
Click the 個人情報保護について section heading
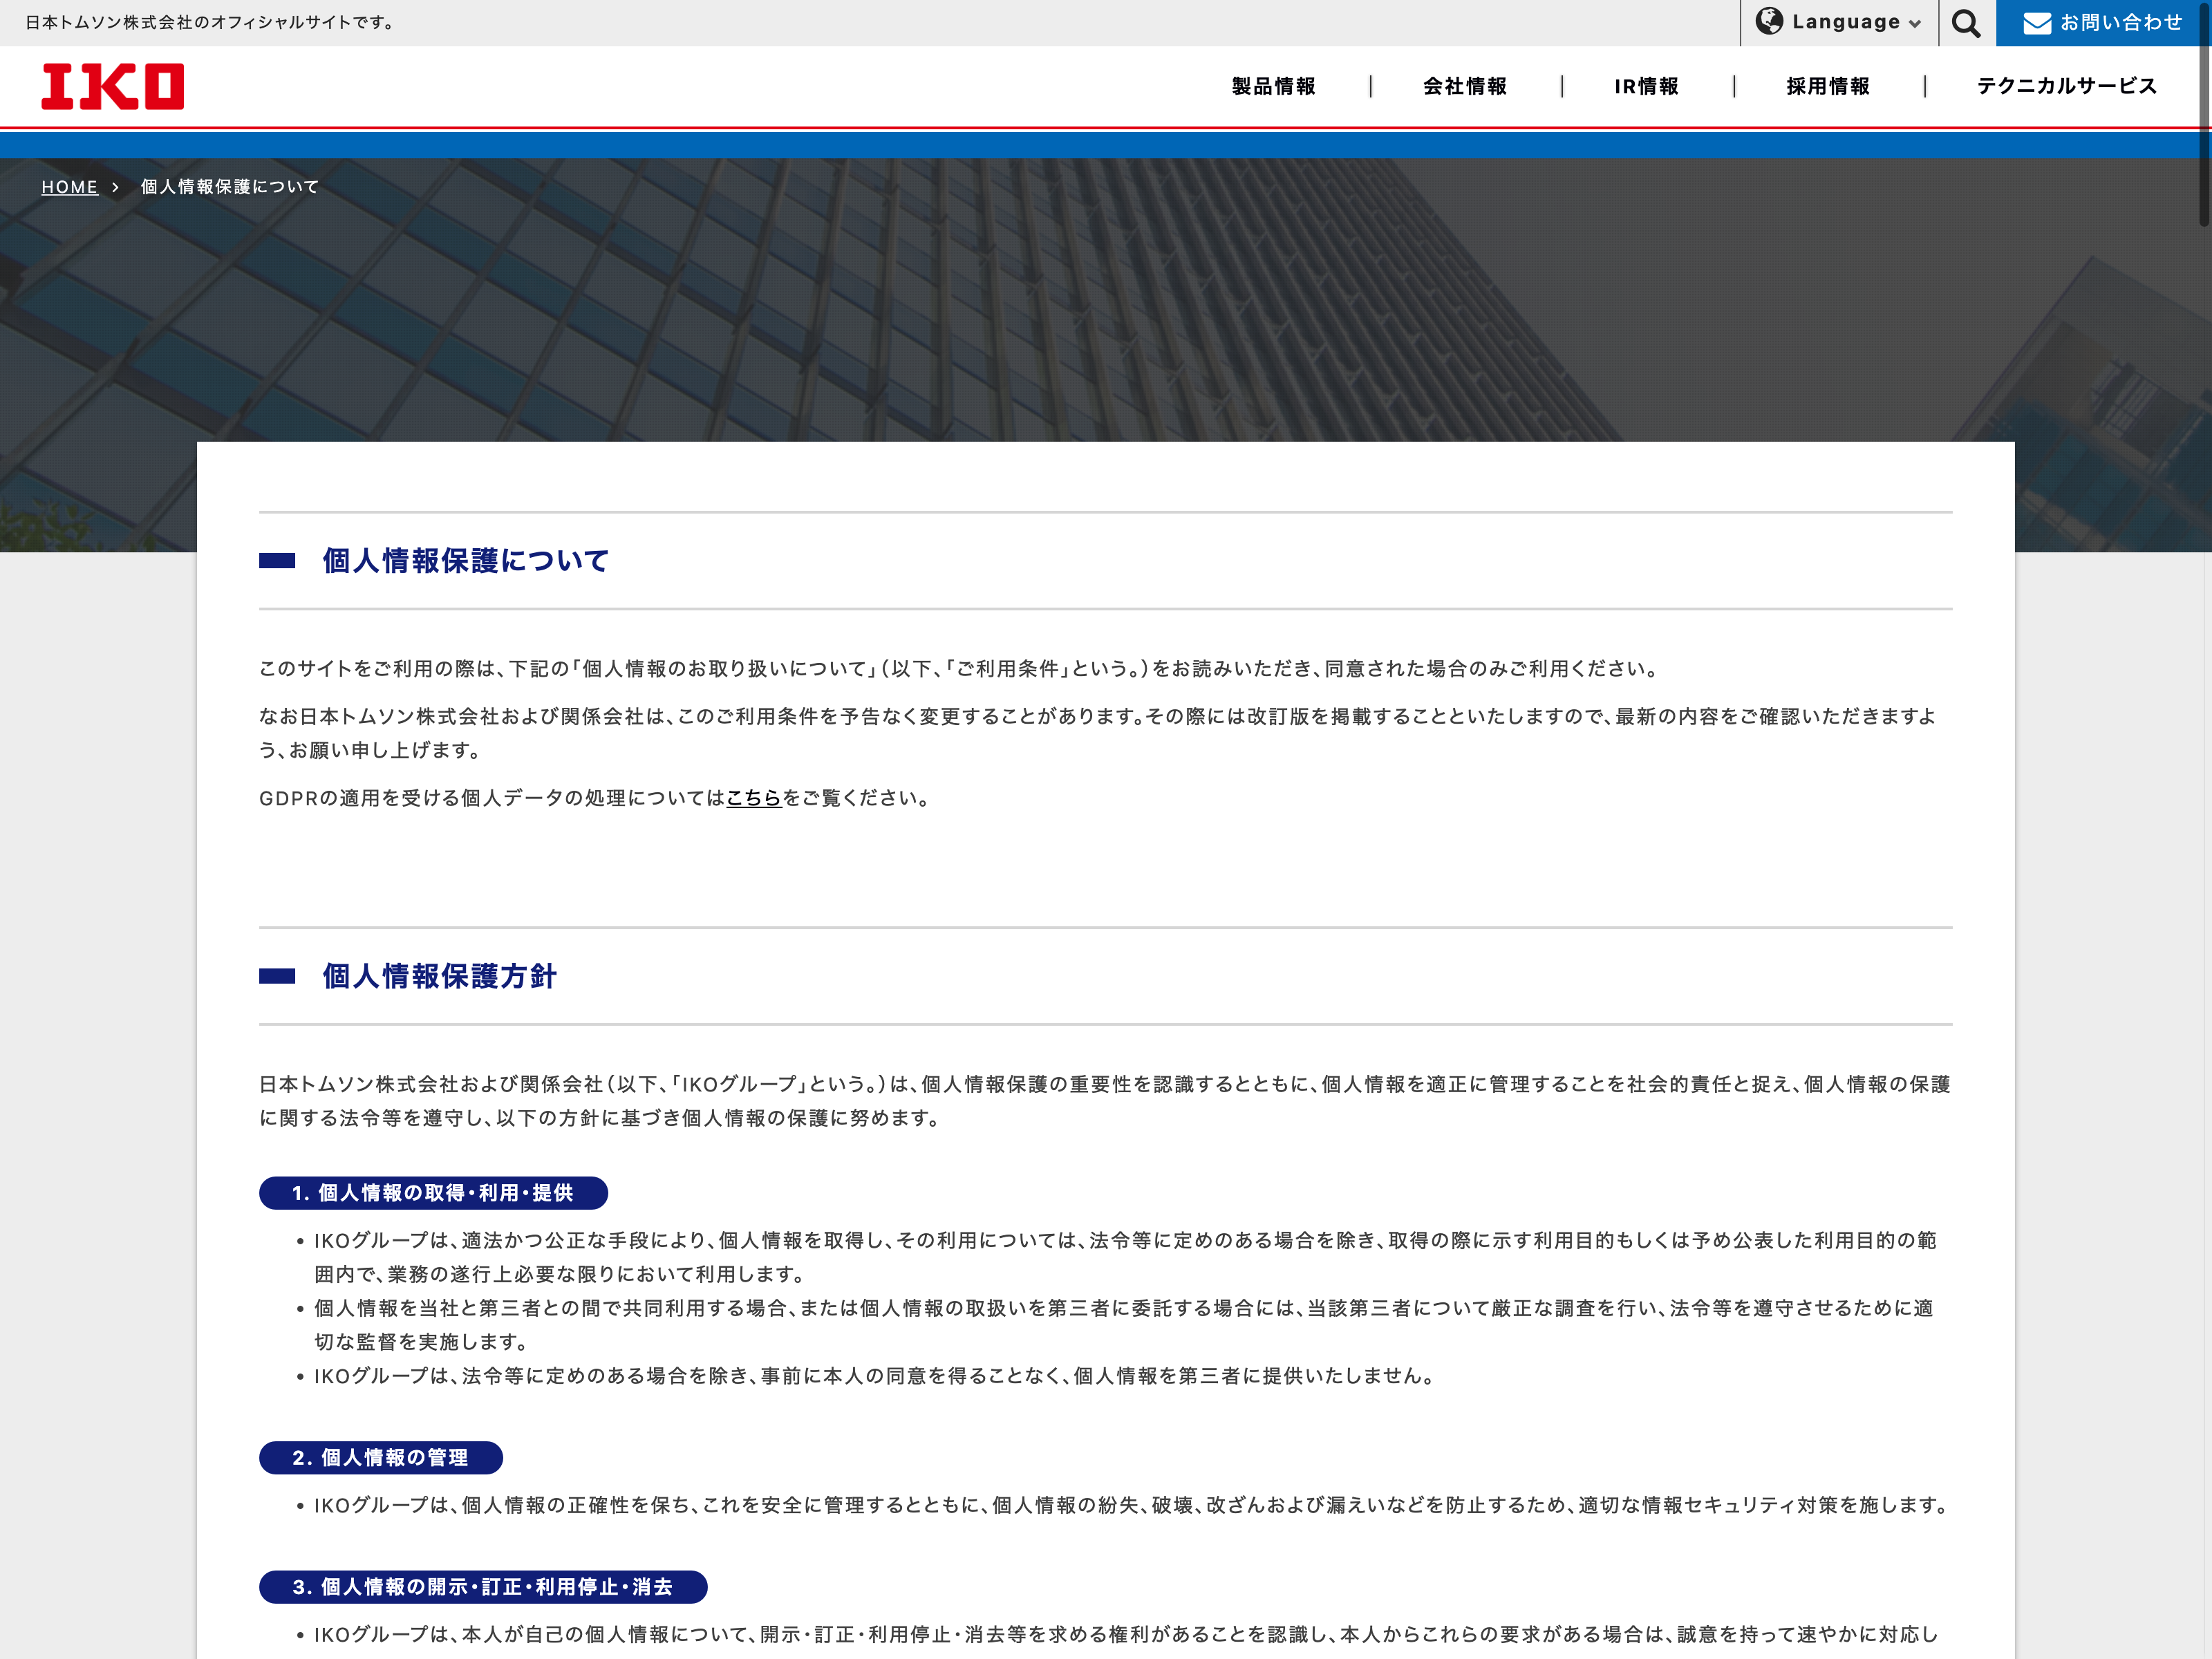point(465,561)
